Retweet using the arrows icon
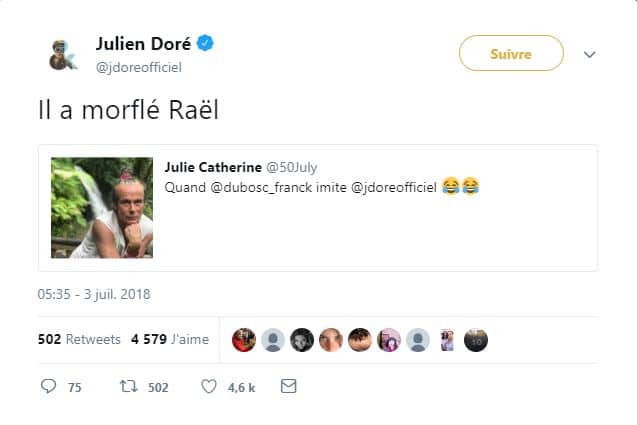 tap(128, 386)
